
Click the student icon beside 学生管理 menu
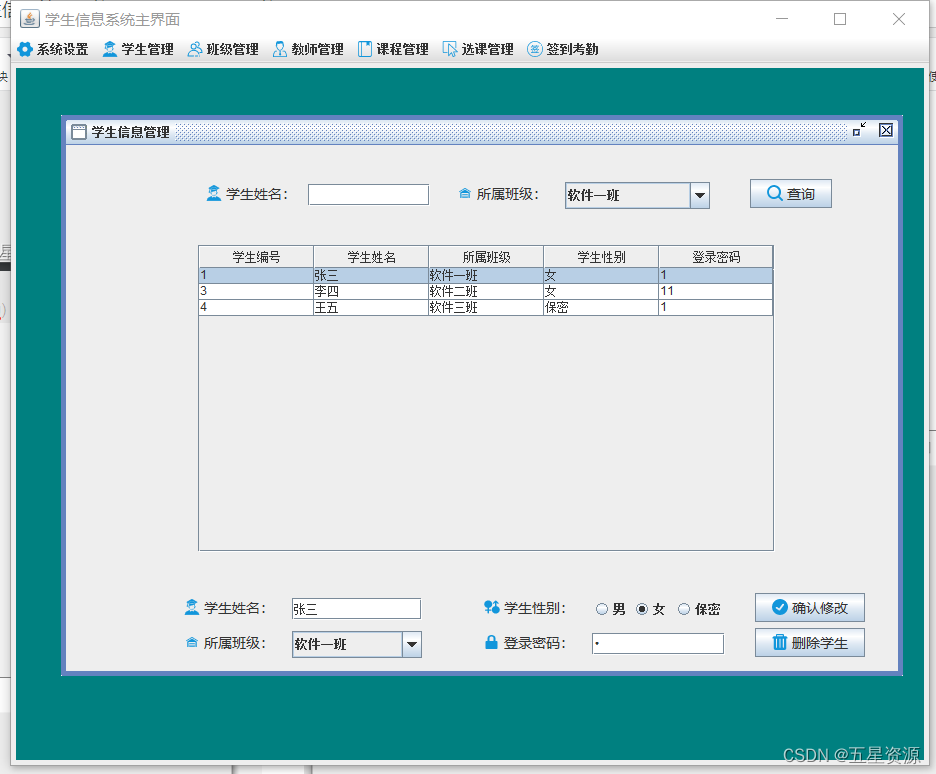tap(110, 49)
